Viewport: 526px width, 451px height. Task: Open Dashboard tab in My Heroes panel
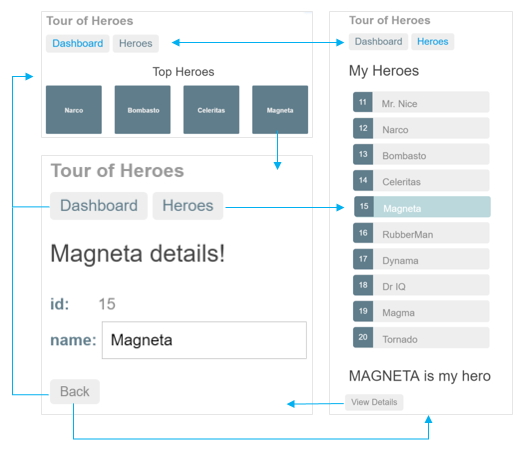pos(378,42)
